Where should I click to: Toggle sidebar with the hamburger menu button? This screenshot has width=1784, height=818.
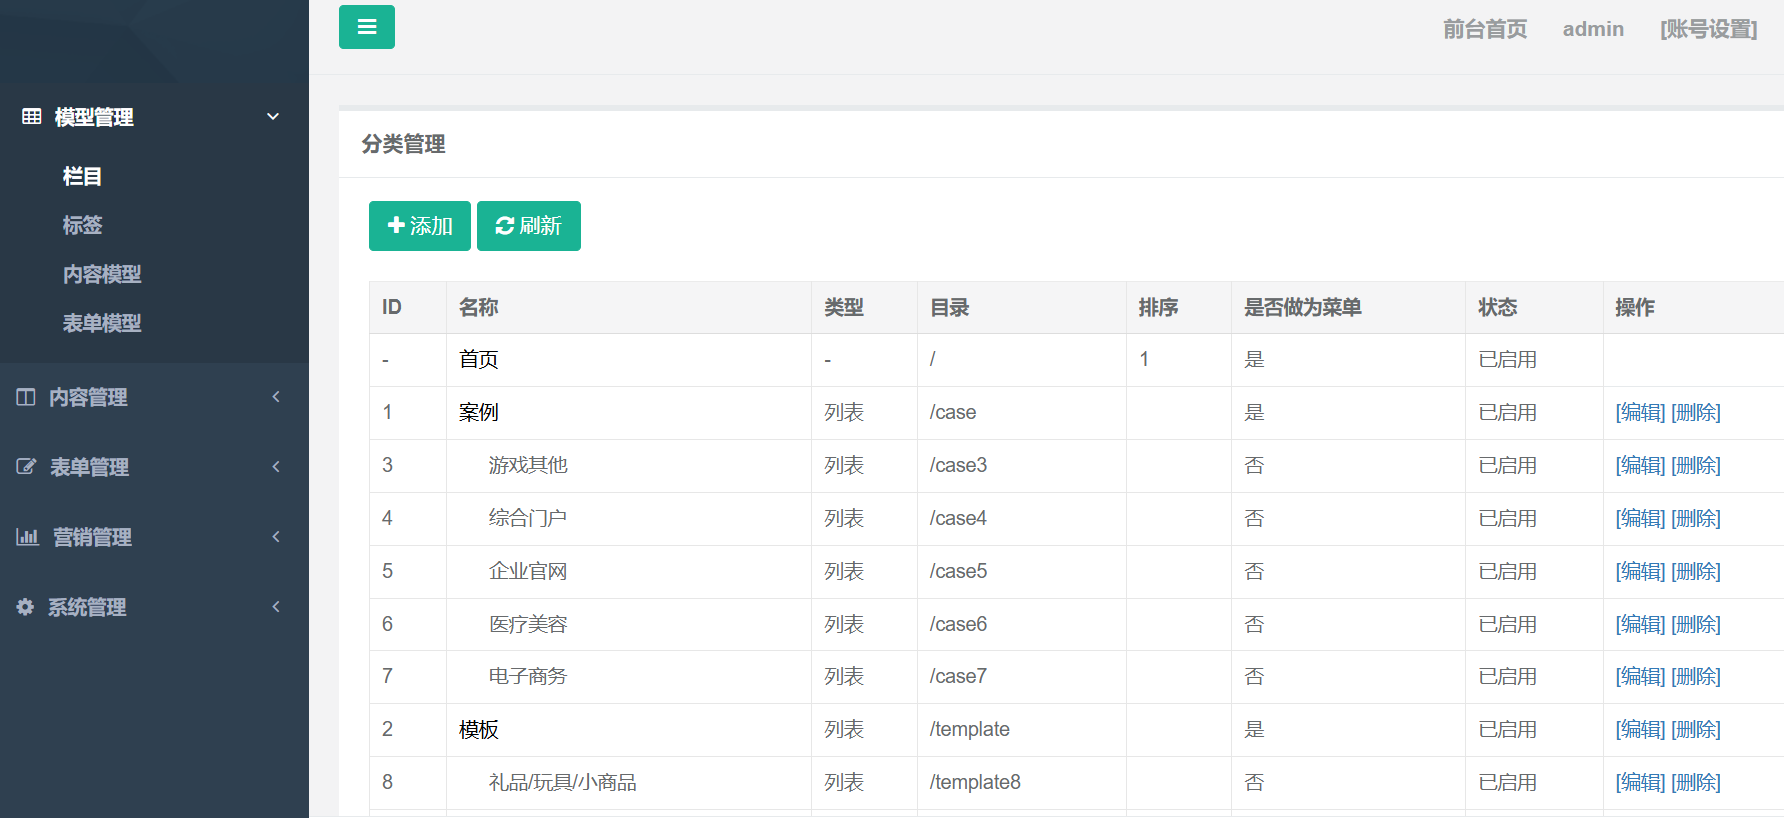pos(367,27)
